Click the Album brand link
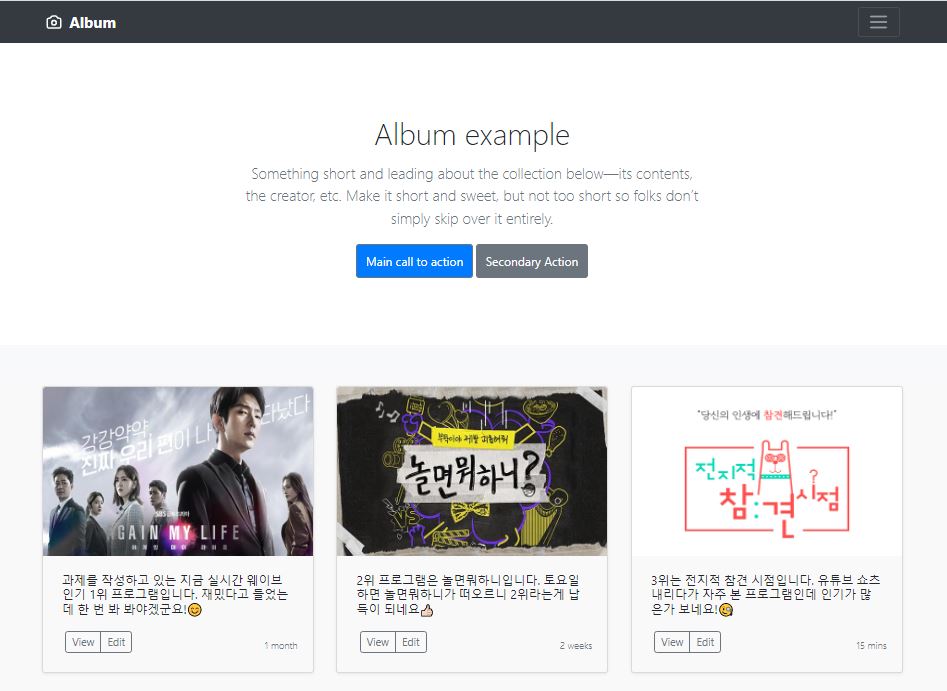The width and height of the screenshot is (947, 691). 81,22
